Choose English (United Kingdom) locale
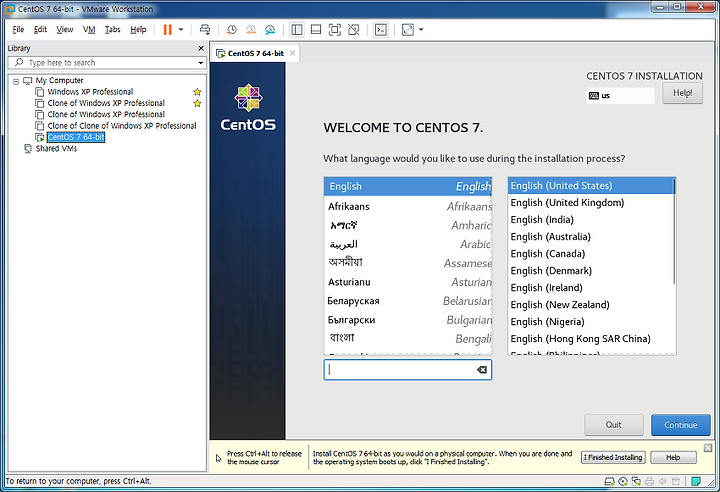The image size is (720, 492). coord(591,203)
